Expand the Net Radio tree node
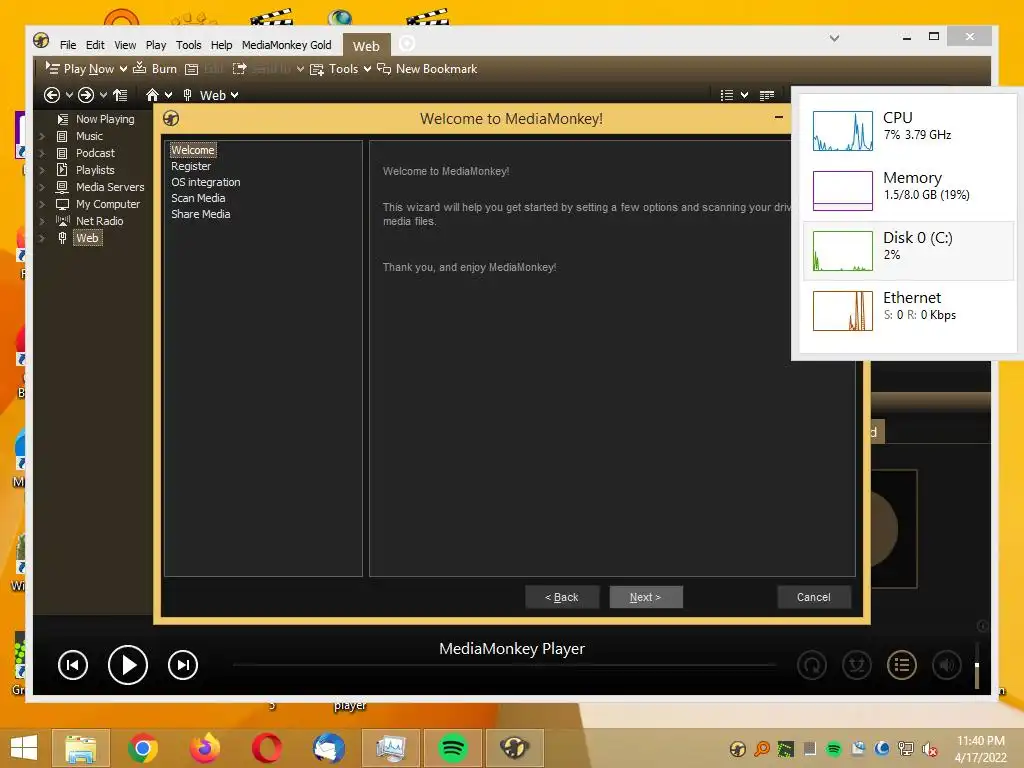1024x768 pixels. coord(42,221)
